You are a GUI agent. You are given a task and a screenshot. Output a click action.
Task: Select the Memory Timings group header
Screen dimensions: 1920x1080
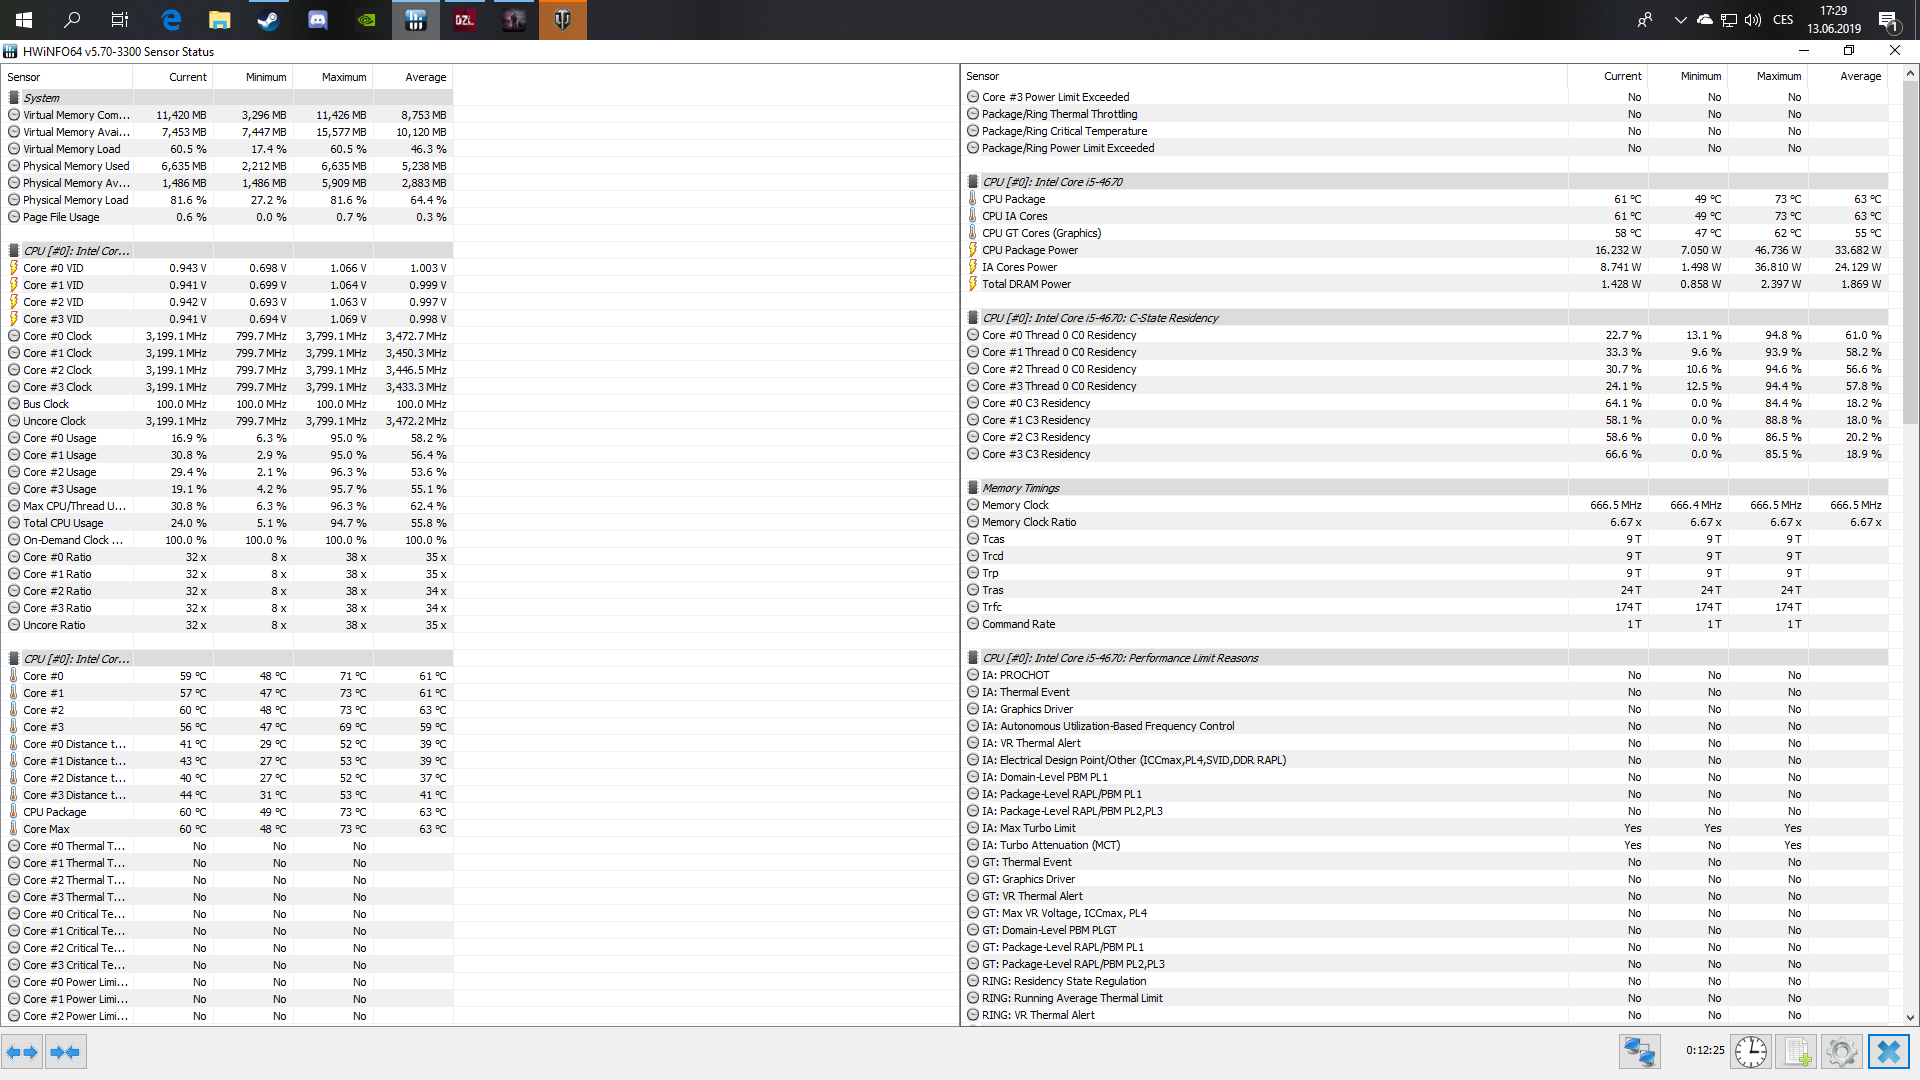(x=1020, y=488)
